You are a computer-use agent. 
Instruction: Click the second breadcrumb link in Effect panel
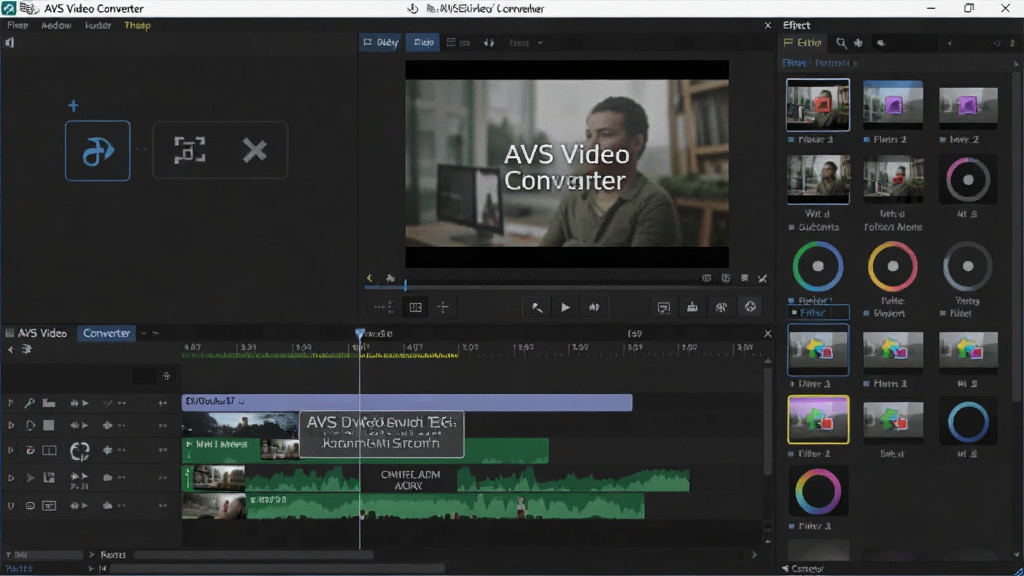[832, 63]
